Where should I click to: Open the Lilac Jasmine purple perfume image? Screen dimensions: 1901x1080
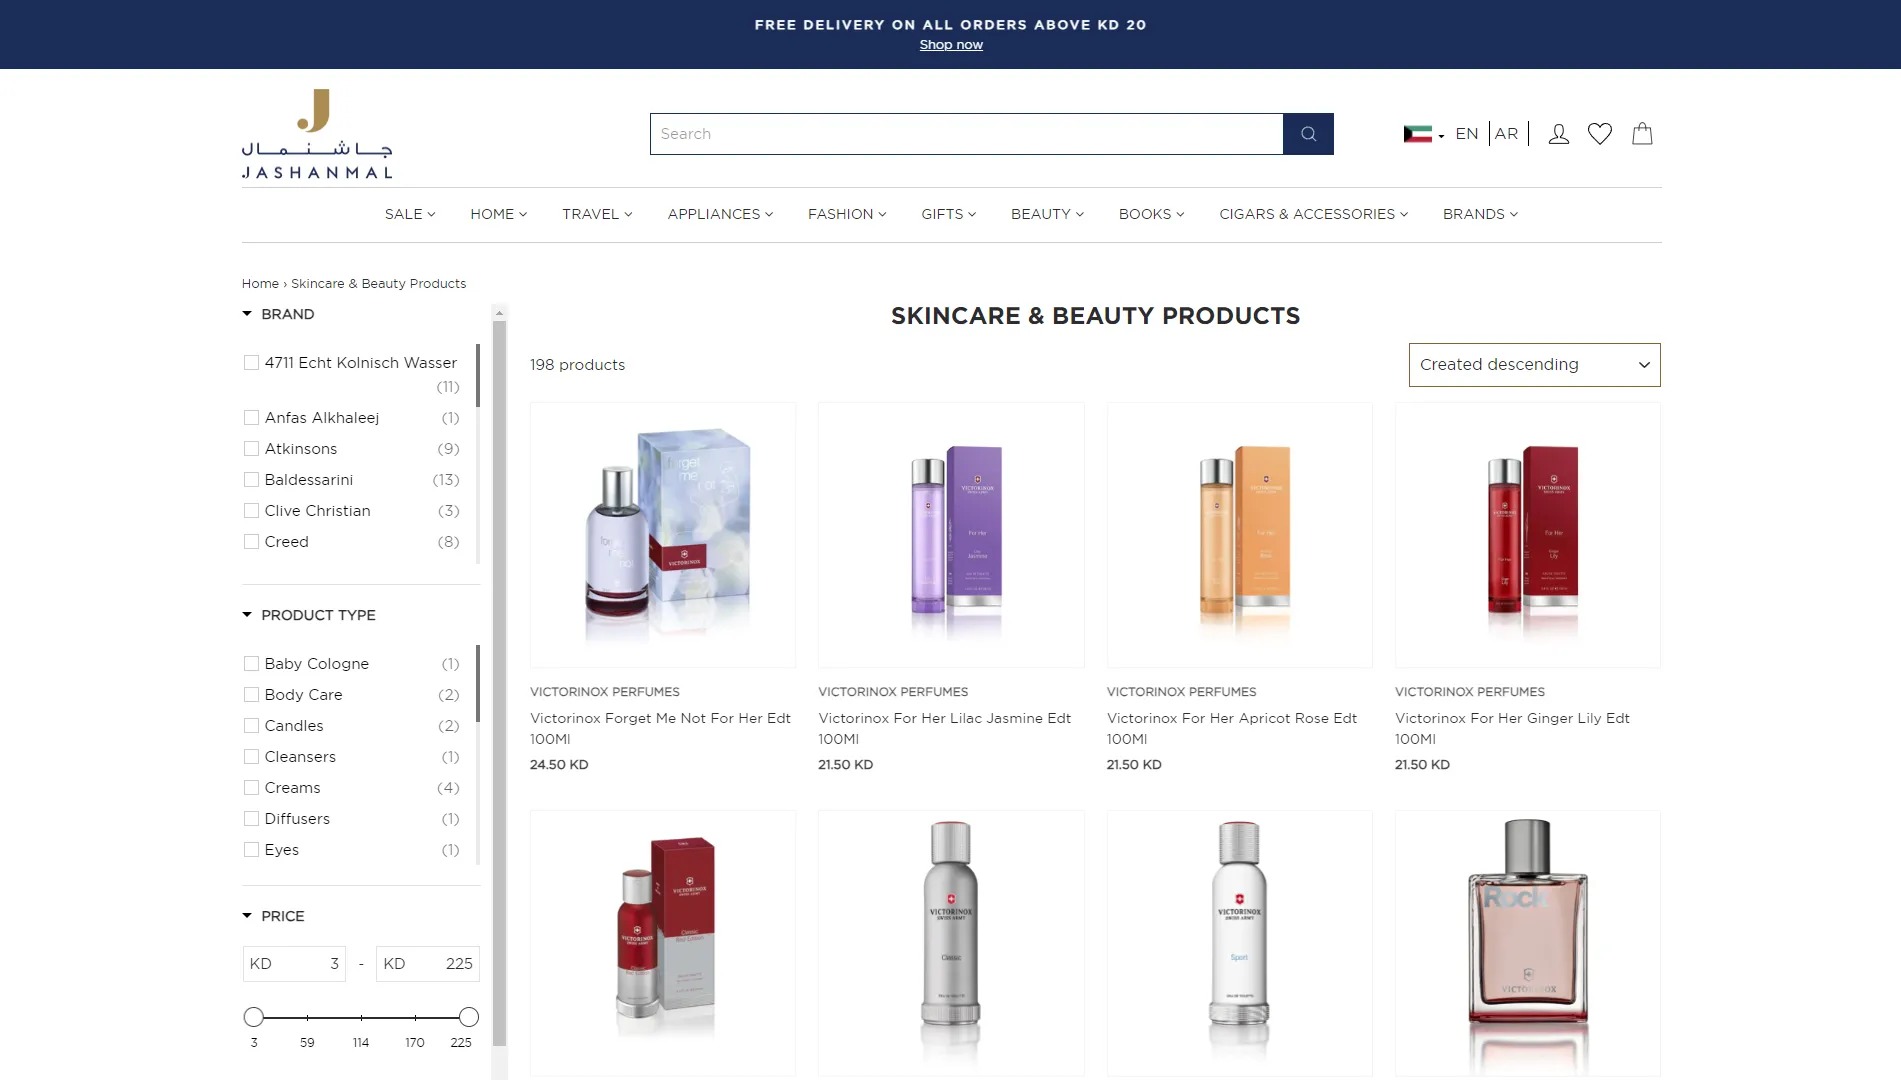pyautogui.click(x=951, y=535)
